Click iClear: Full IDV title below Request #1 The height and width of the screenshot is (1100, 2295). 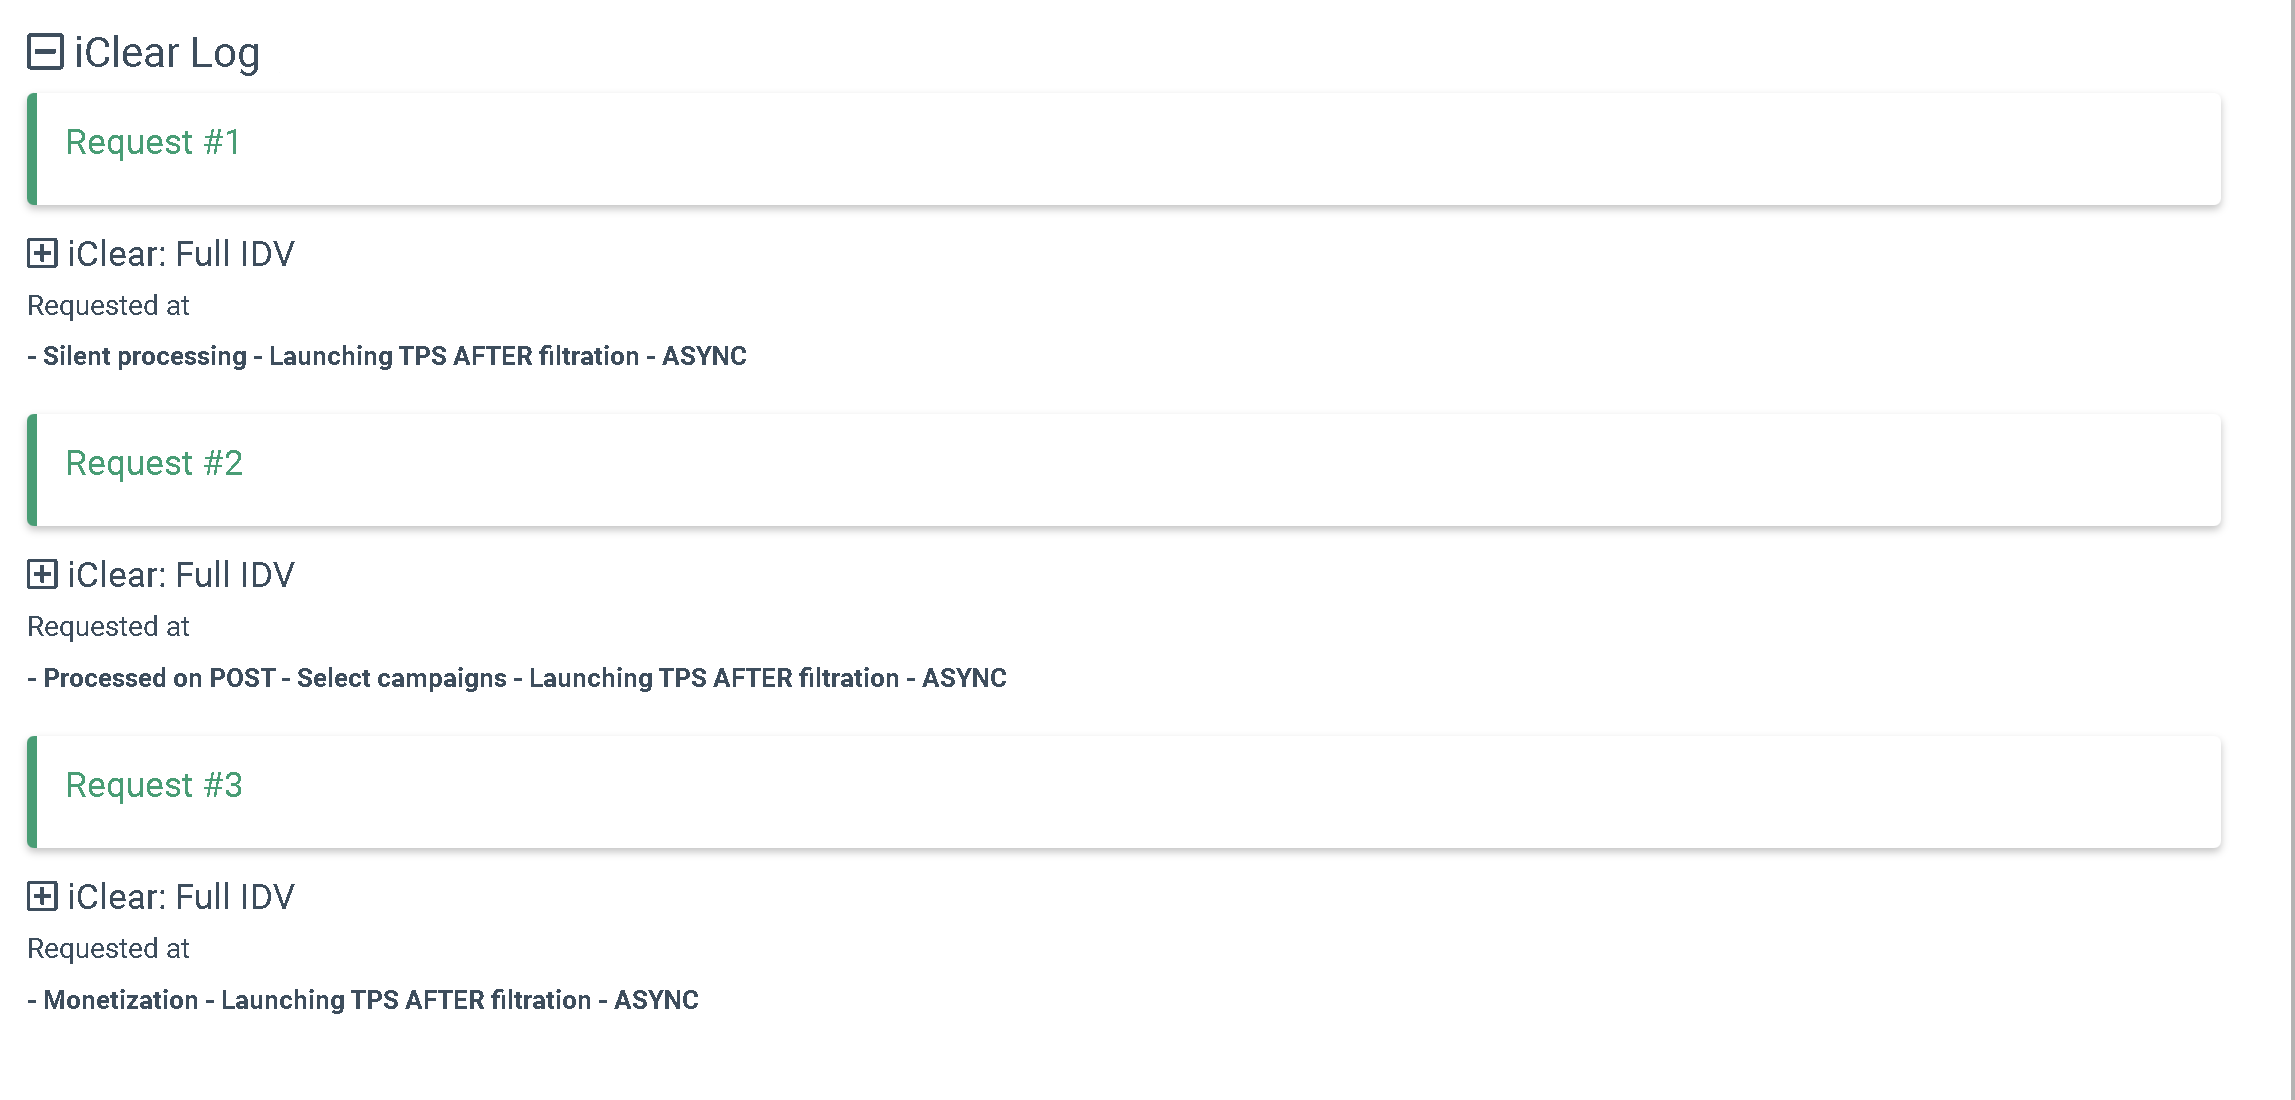[x=181, y=254]
